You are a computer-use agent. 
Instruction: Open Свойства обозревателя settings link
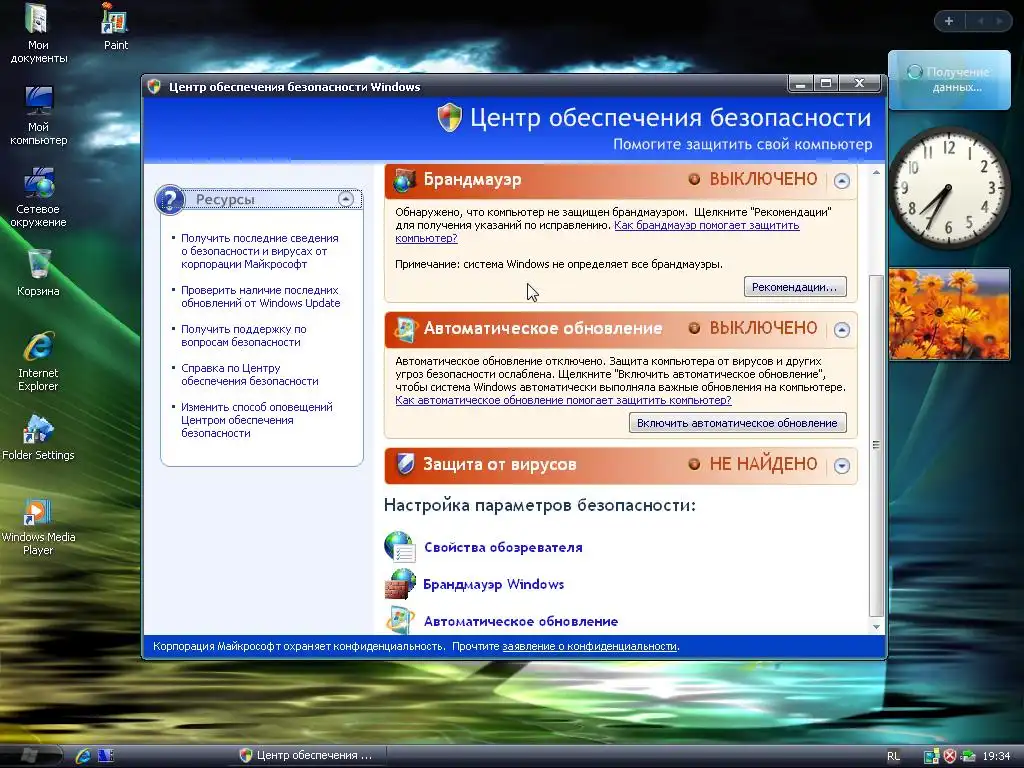(x=503, y=547)
